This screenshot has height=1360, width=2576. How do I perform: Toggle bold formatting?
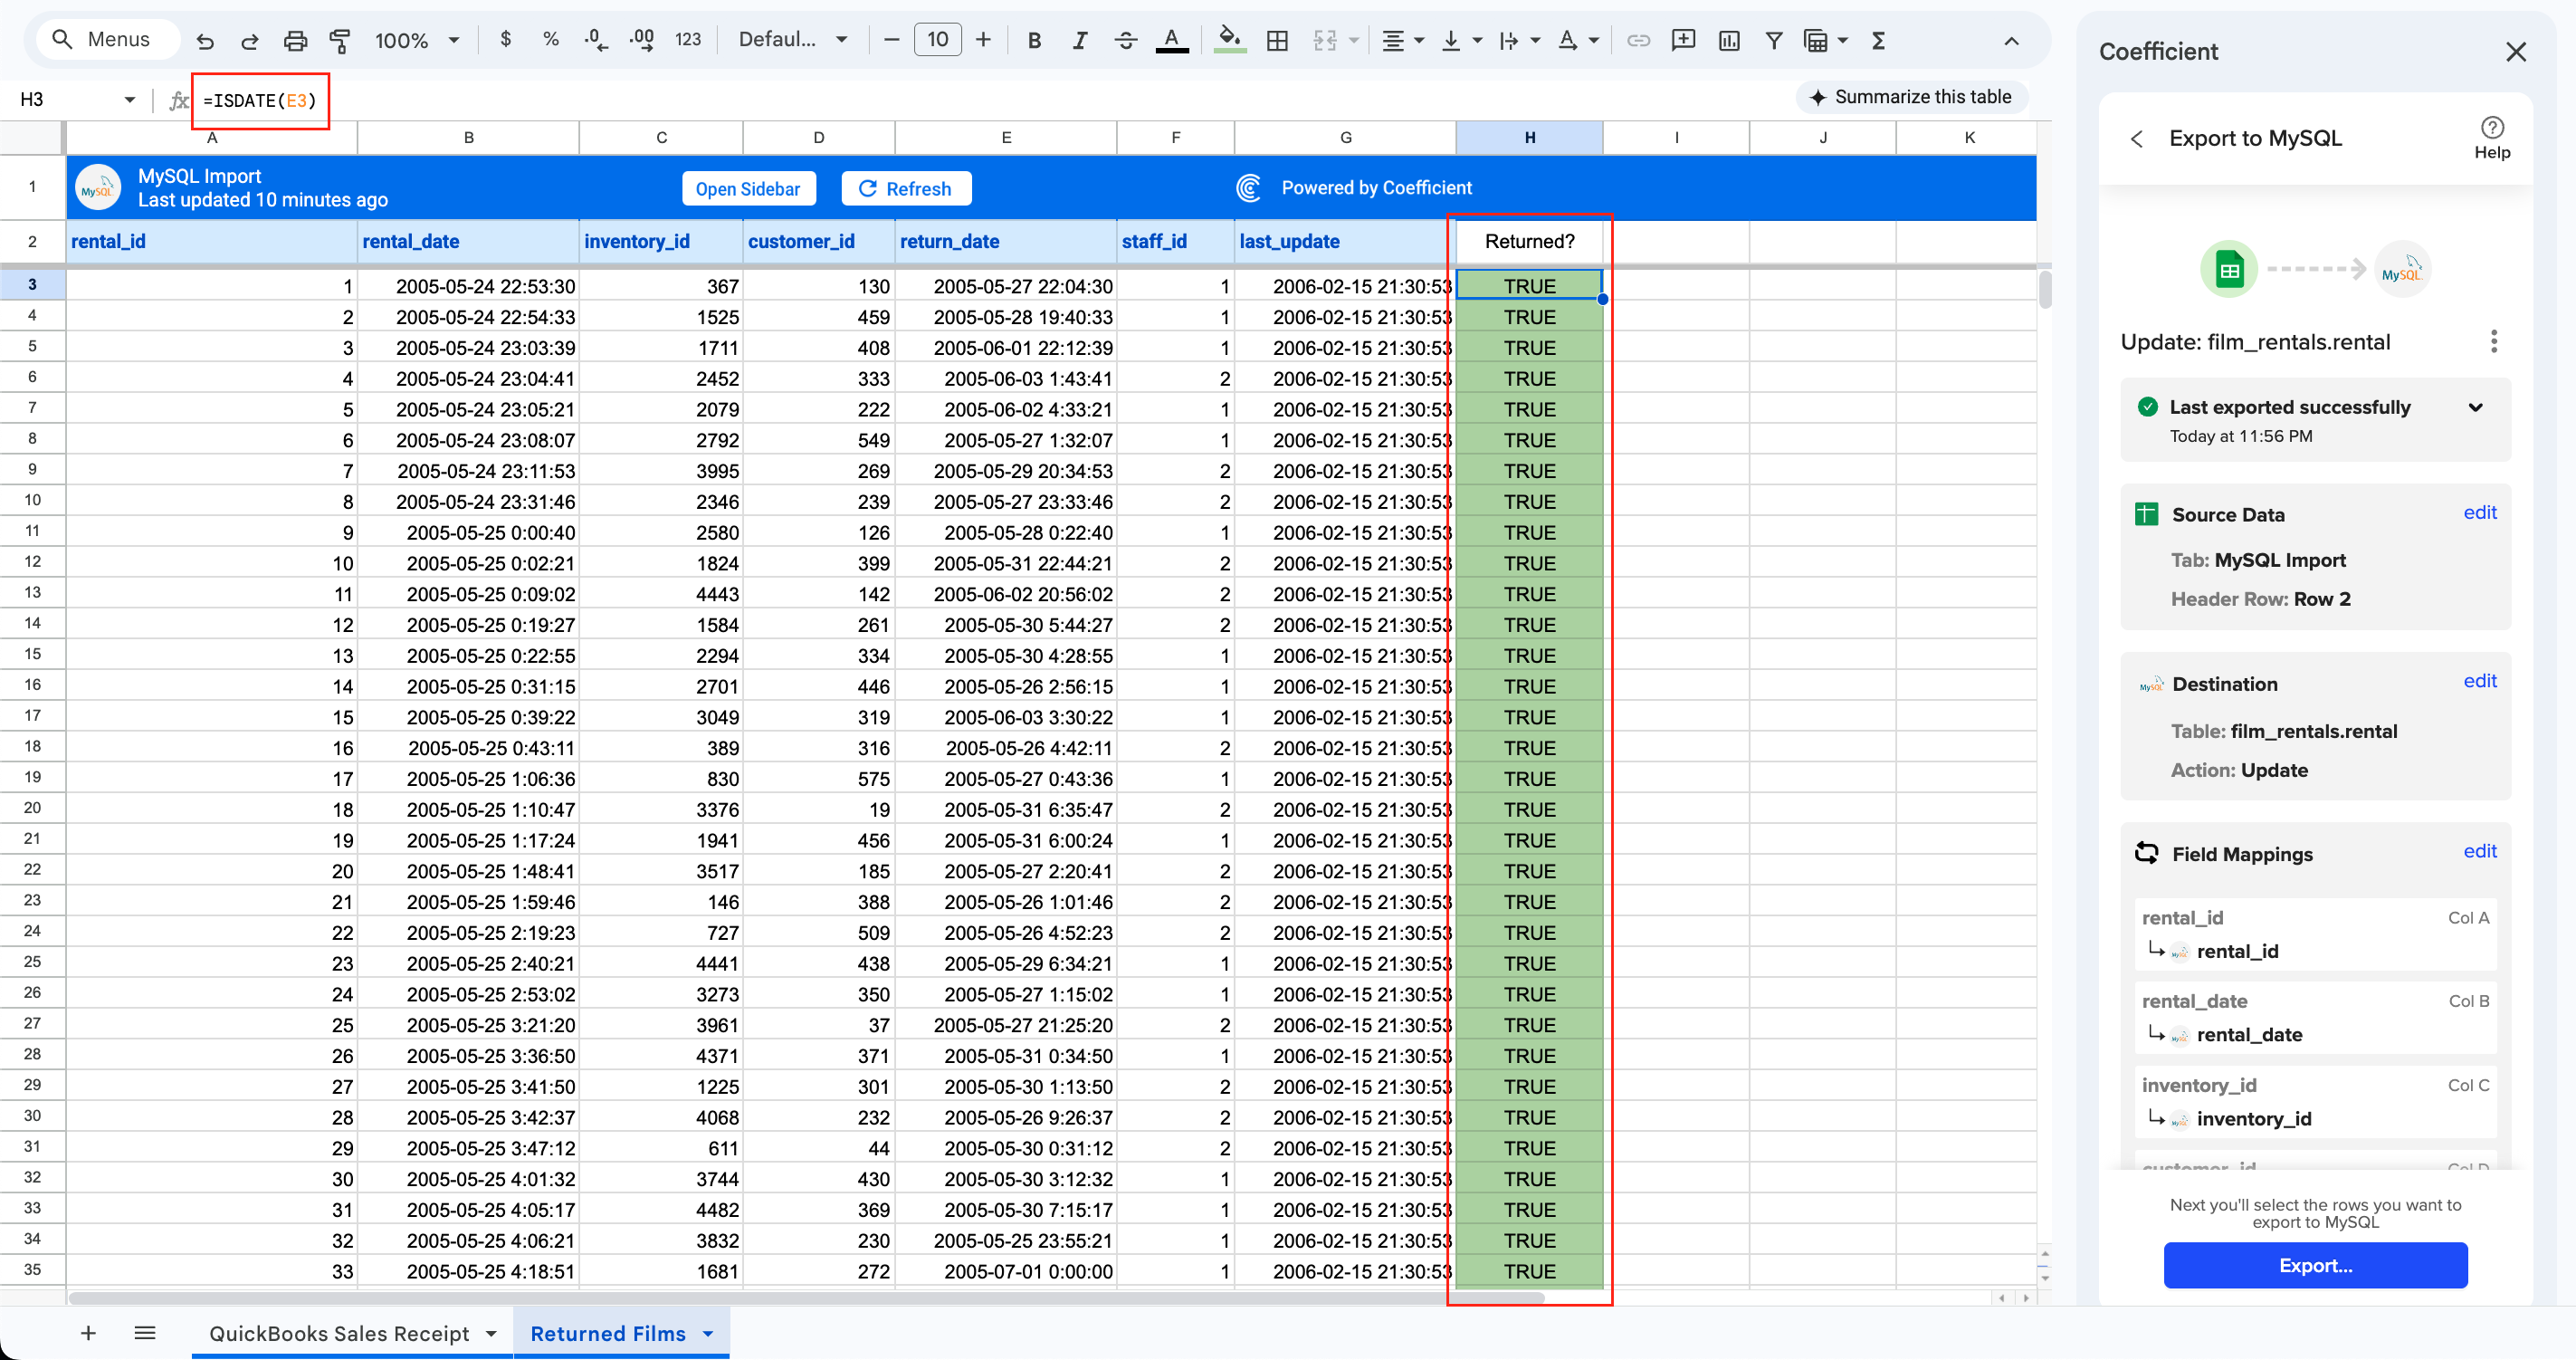pos(1034,39)
